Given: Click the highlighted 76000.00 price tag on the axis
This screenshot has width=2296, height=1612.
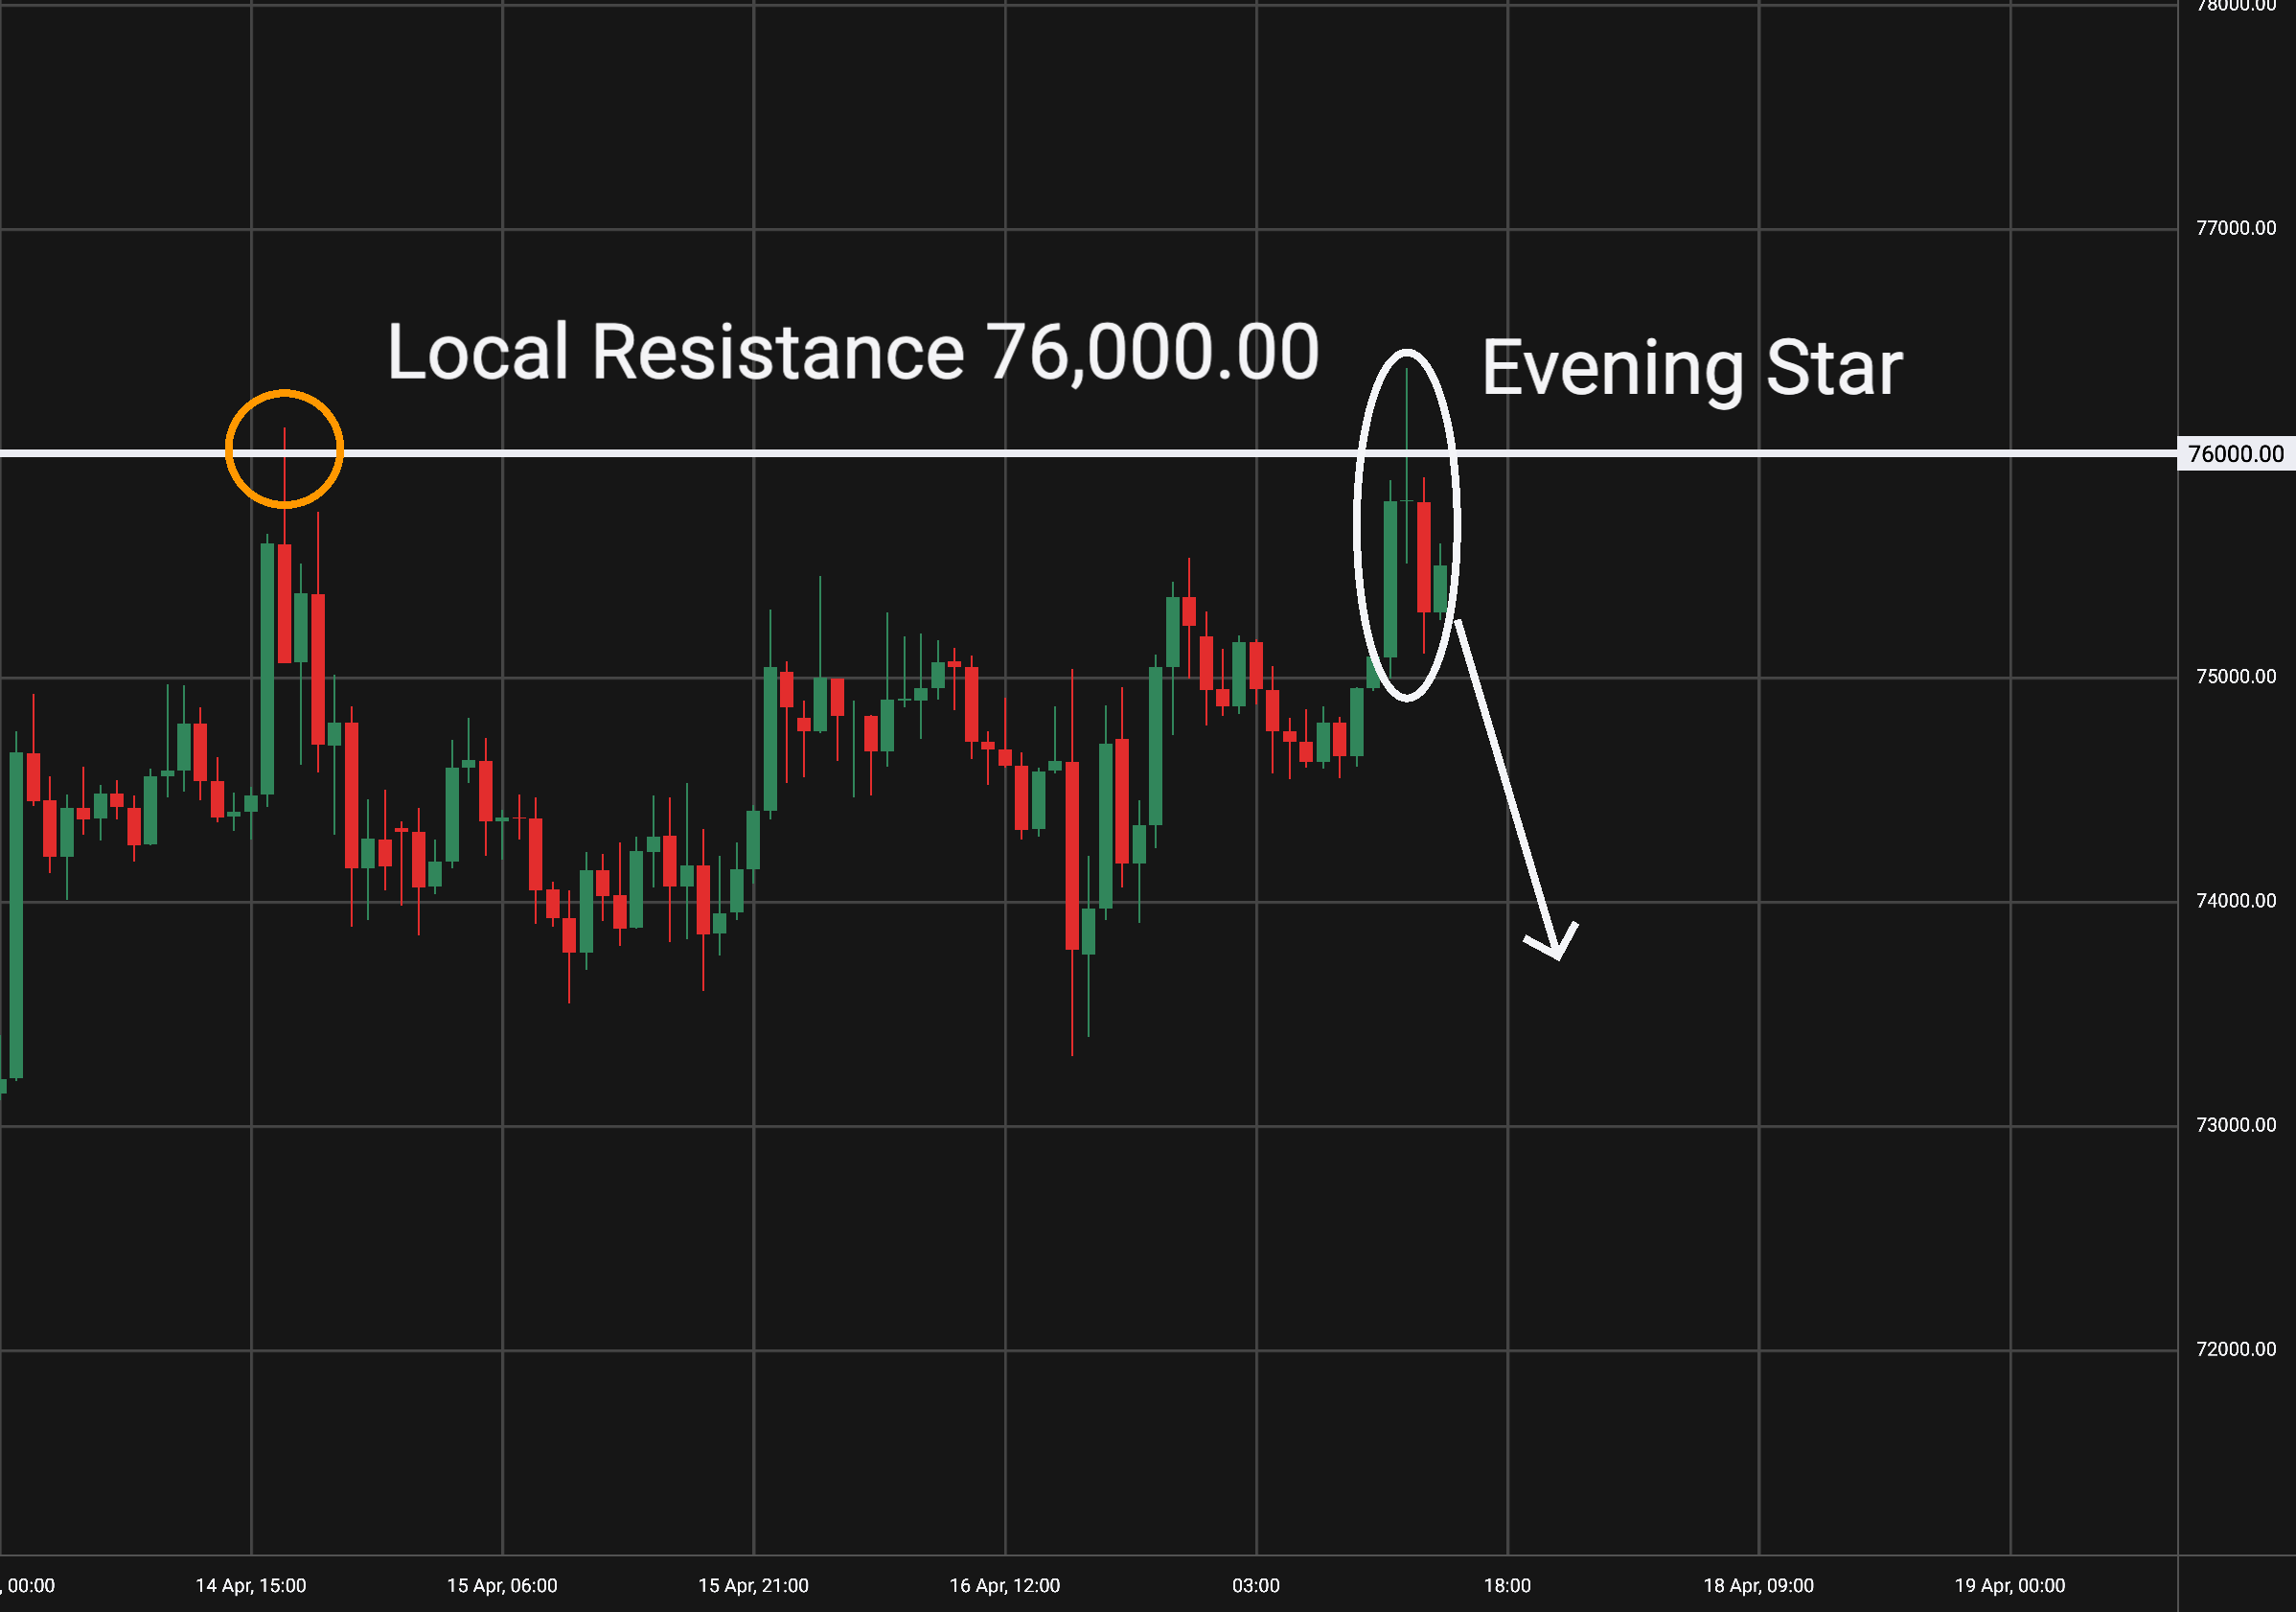Looking at the screenshot, I should click(x=2235, y=454).
